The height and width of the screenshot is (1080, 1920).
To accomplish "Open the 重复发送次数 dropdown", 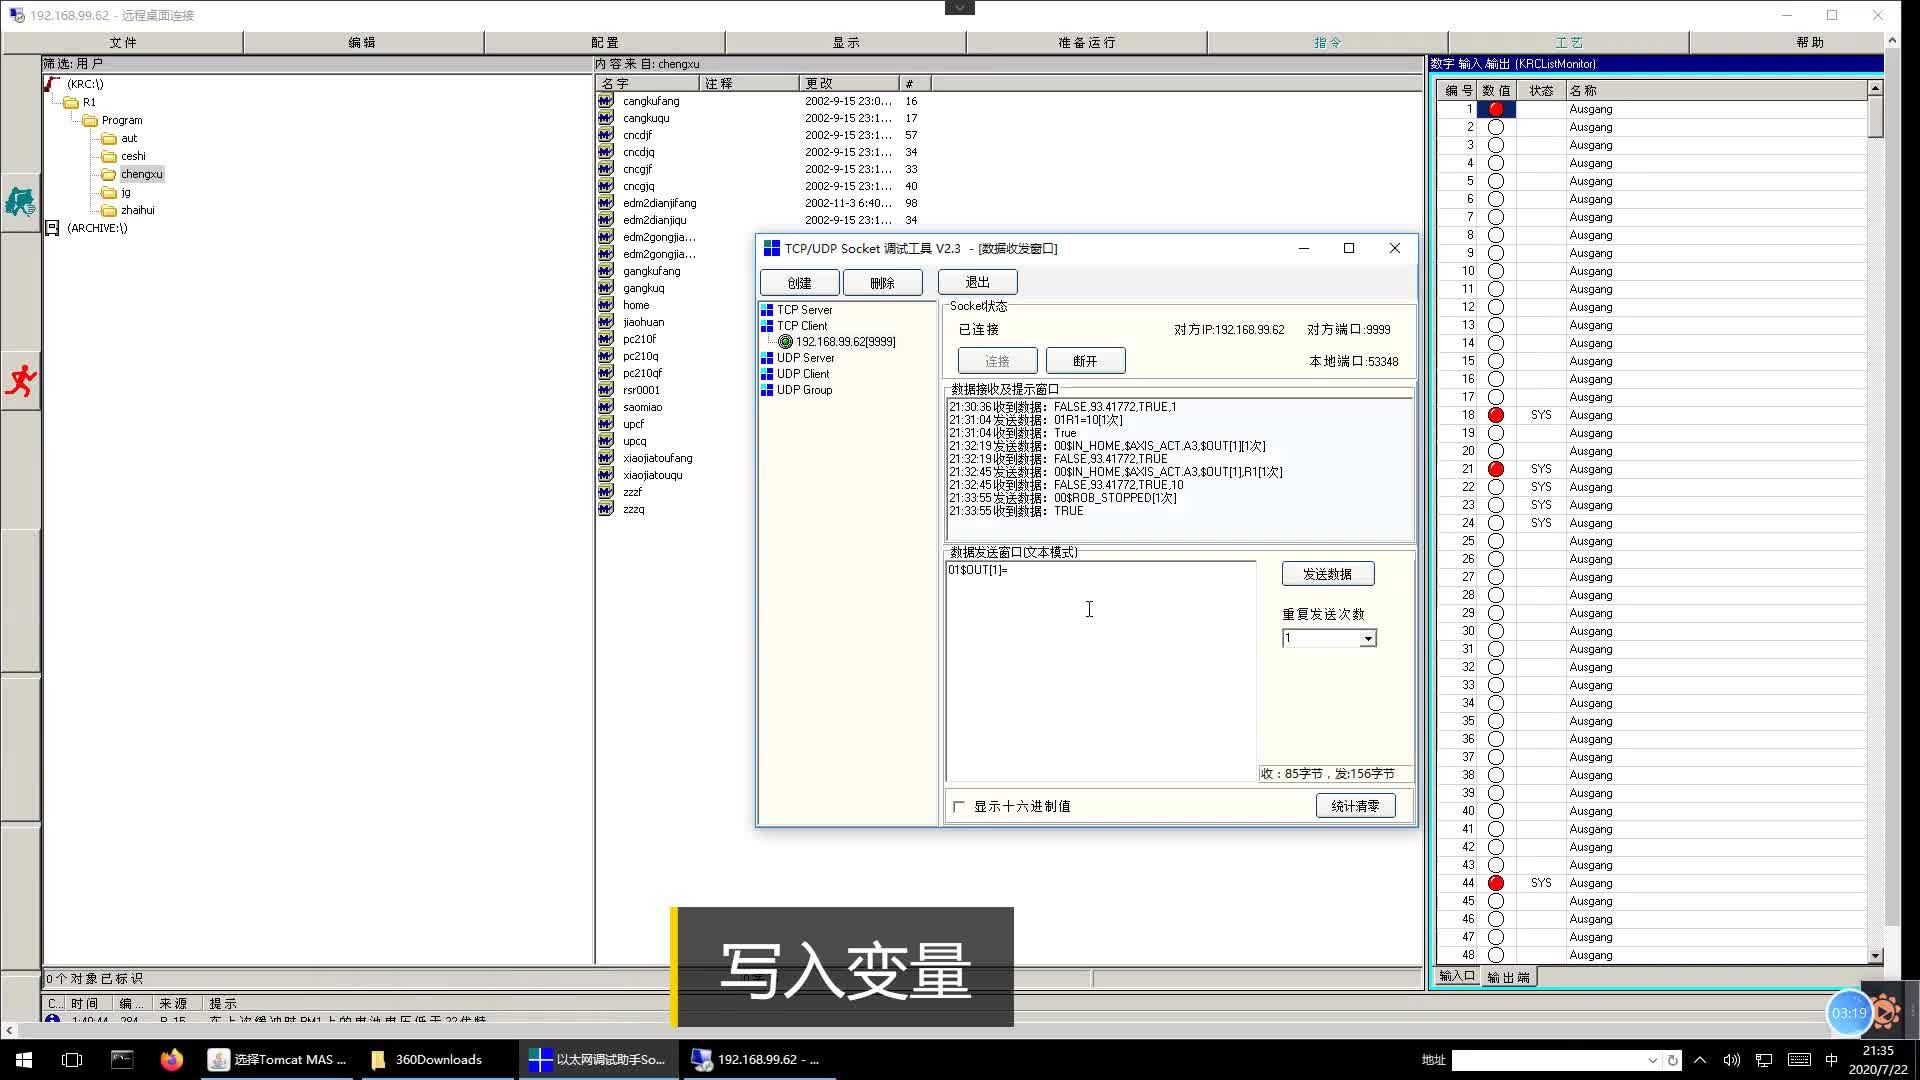I will coord(1367,637).
